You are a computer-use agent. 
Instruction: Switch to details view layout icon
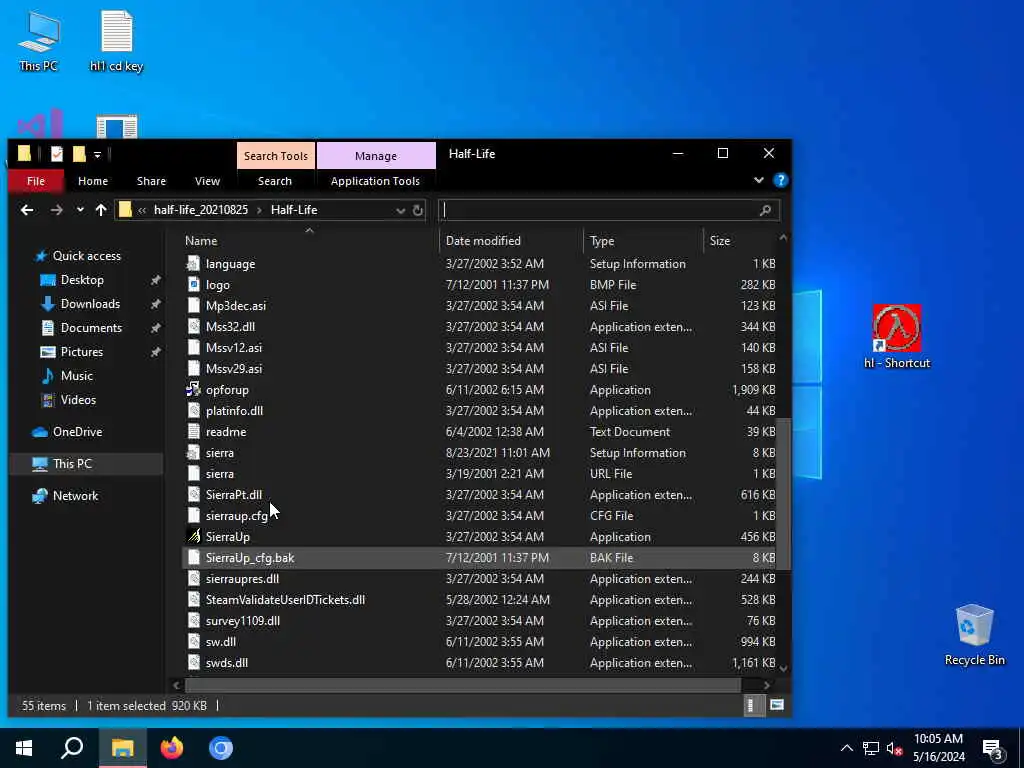click(x=752, y=705)
